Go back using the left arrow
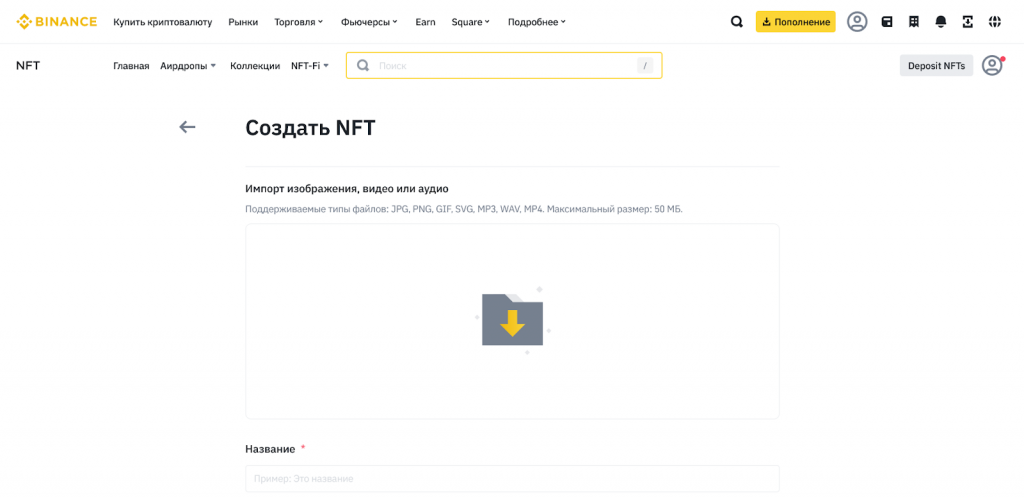Screen dimensions: 1024x497 (x=187, y=127)
